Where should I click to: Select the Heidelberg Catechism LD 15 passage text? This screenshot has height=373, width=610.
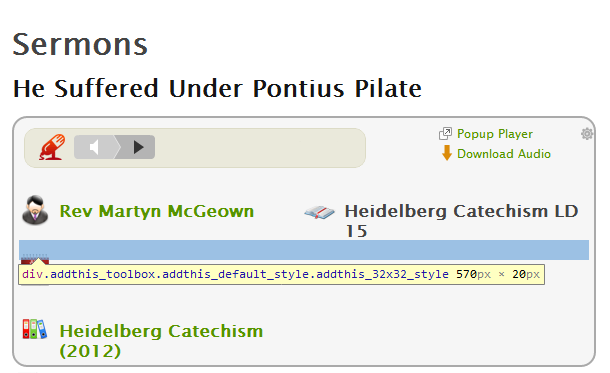pyautogui.click(x=461, y=221)
